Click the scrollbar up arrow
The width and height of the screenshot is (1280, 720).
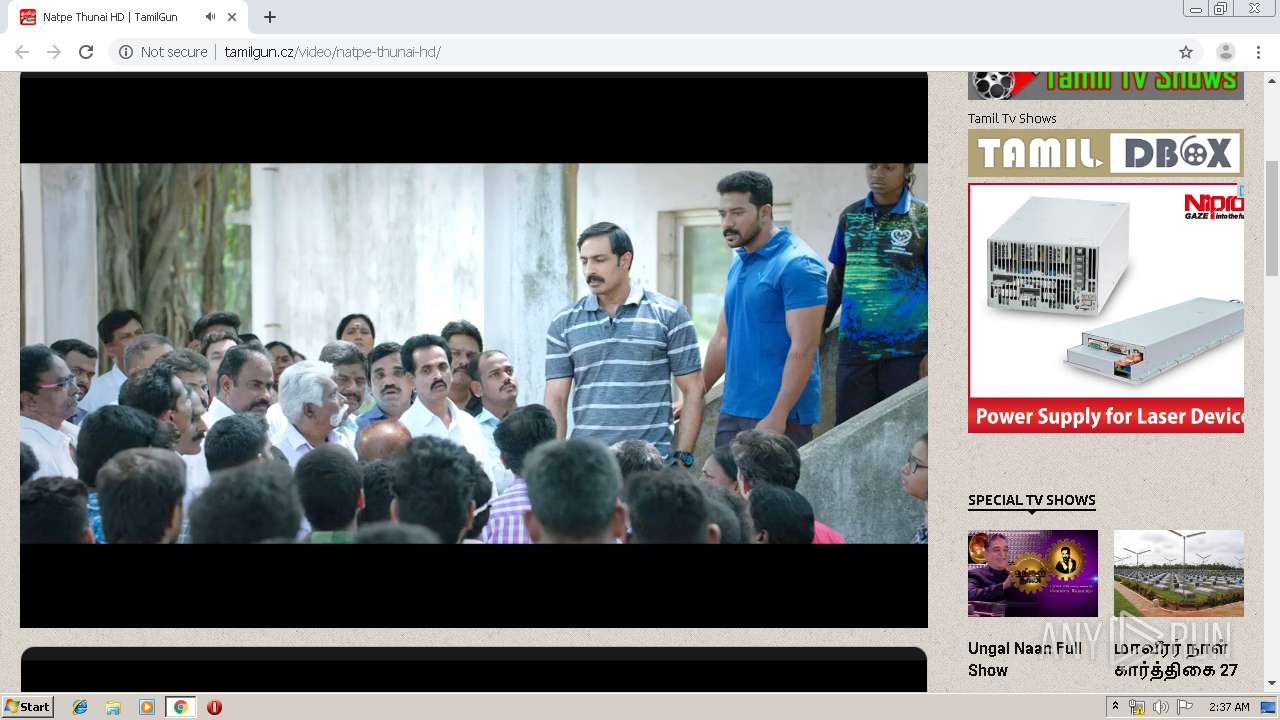(x=1272, y=80)
